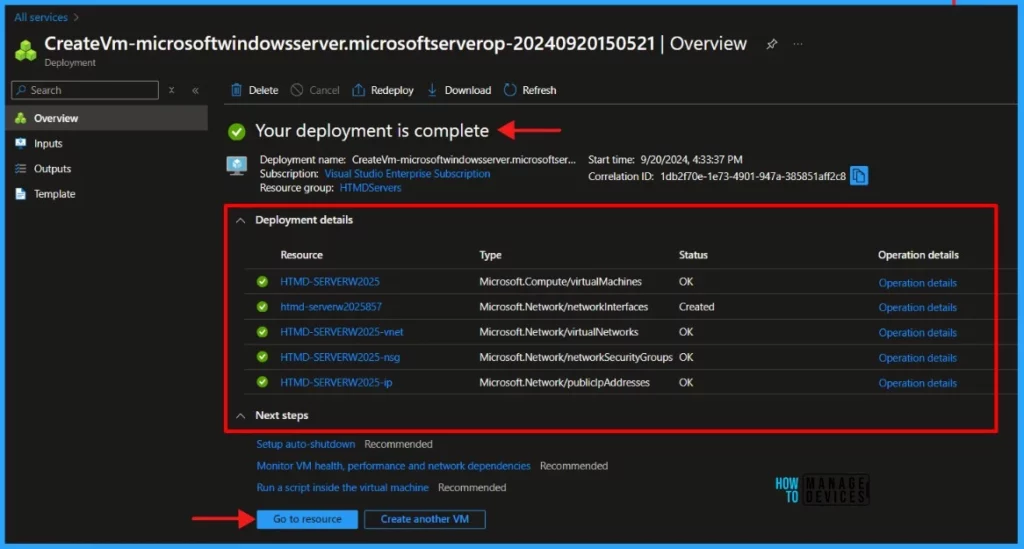Open Visual Studio Enterprise Subscription link
Screen dimensions: 1024x549
pos(407,174)
